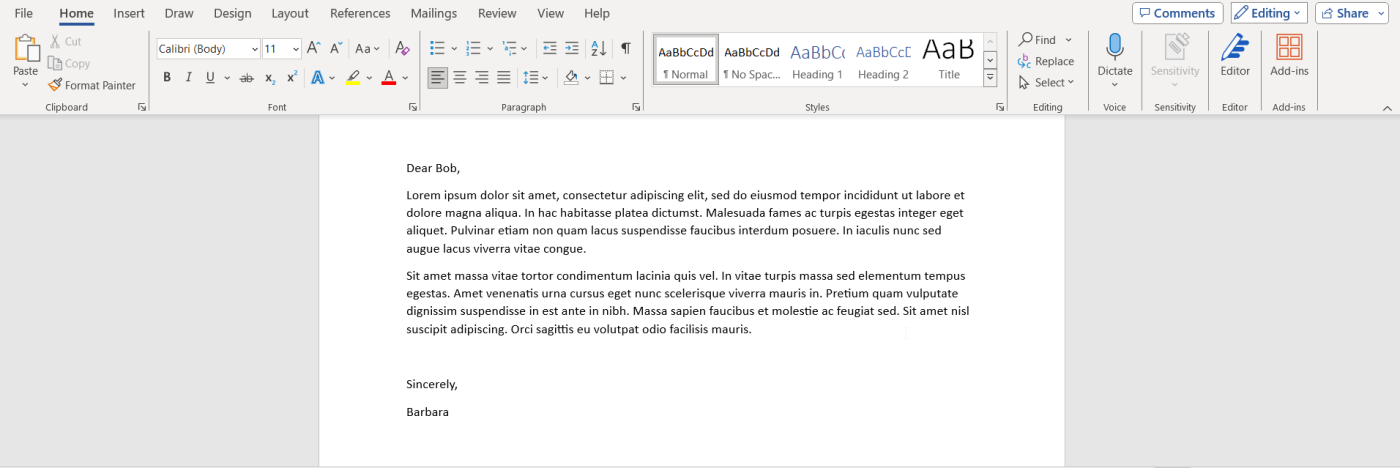1400x468 pixels.
Task: Open the Paragraph settings dialog launcher
Action: 637,107
